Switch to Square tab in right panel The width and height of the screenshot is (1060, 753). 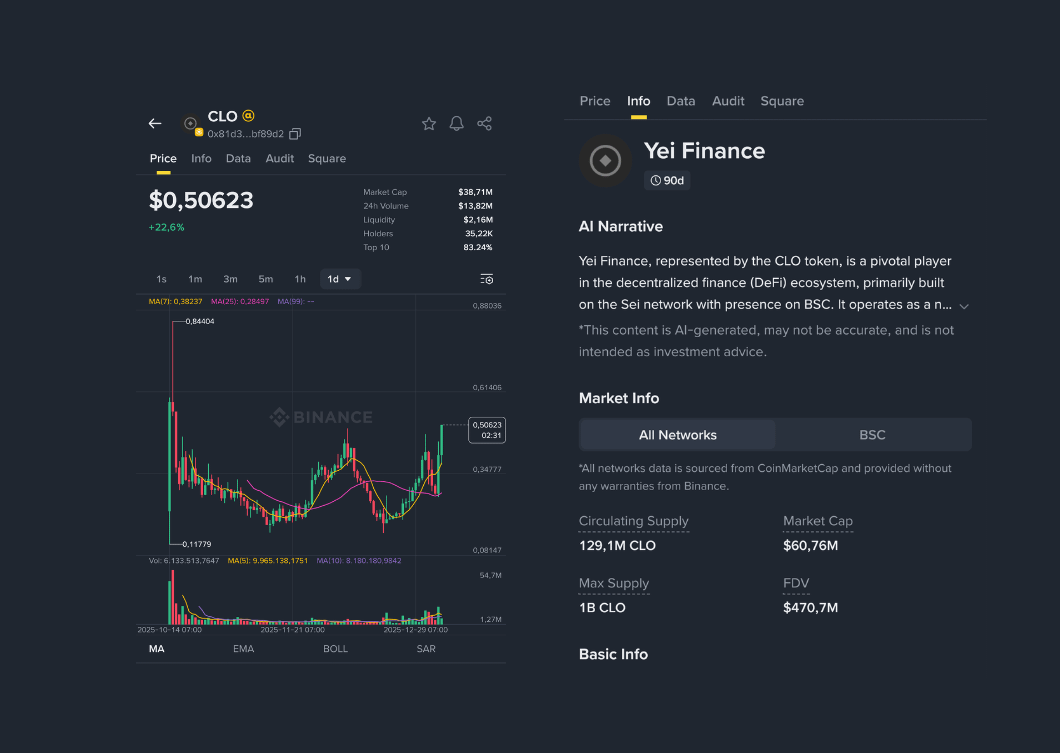[782, 101]
